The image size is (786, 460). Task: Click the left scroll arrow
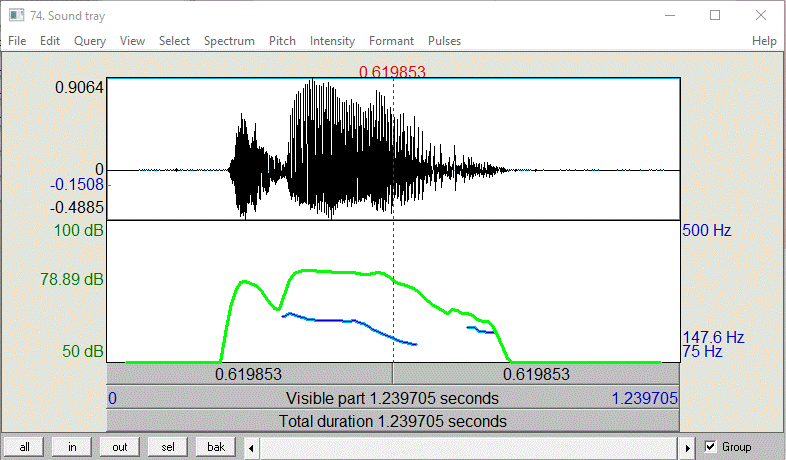click(251, 447)
